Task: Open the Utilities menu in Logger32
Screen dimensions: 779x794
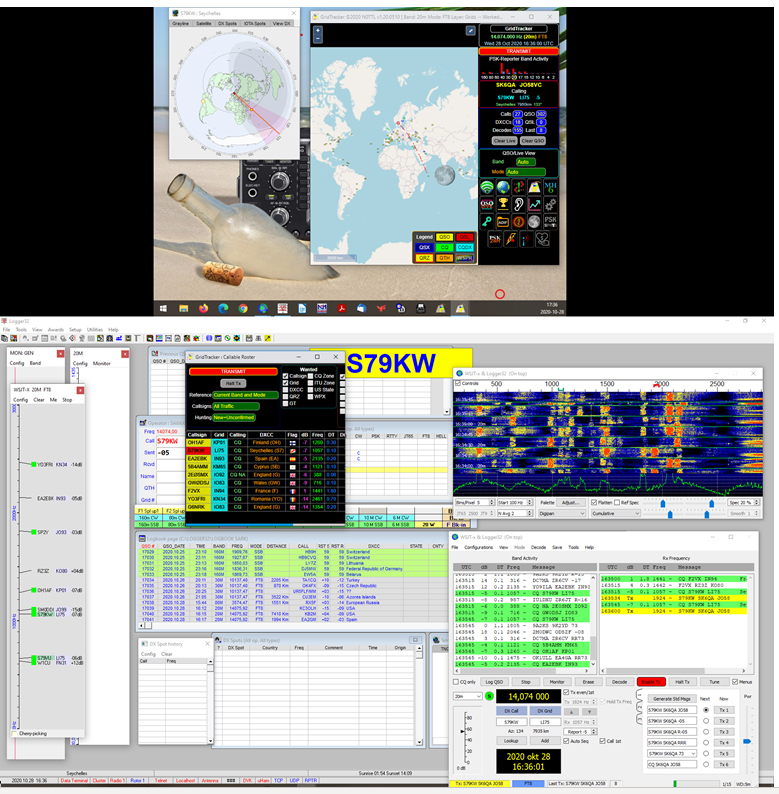Action: [95, 329]
